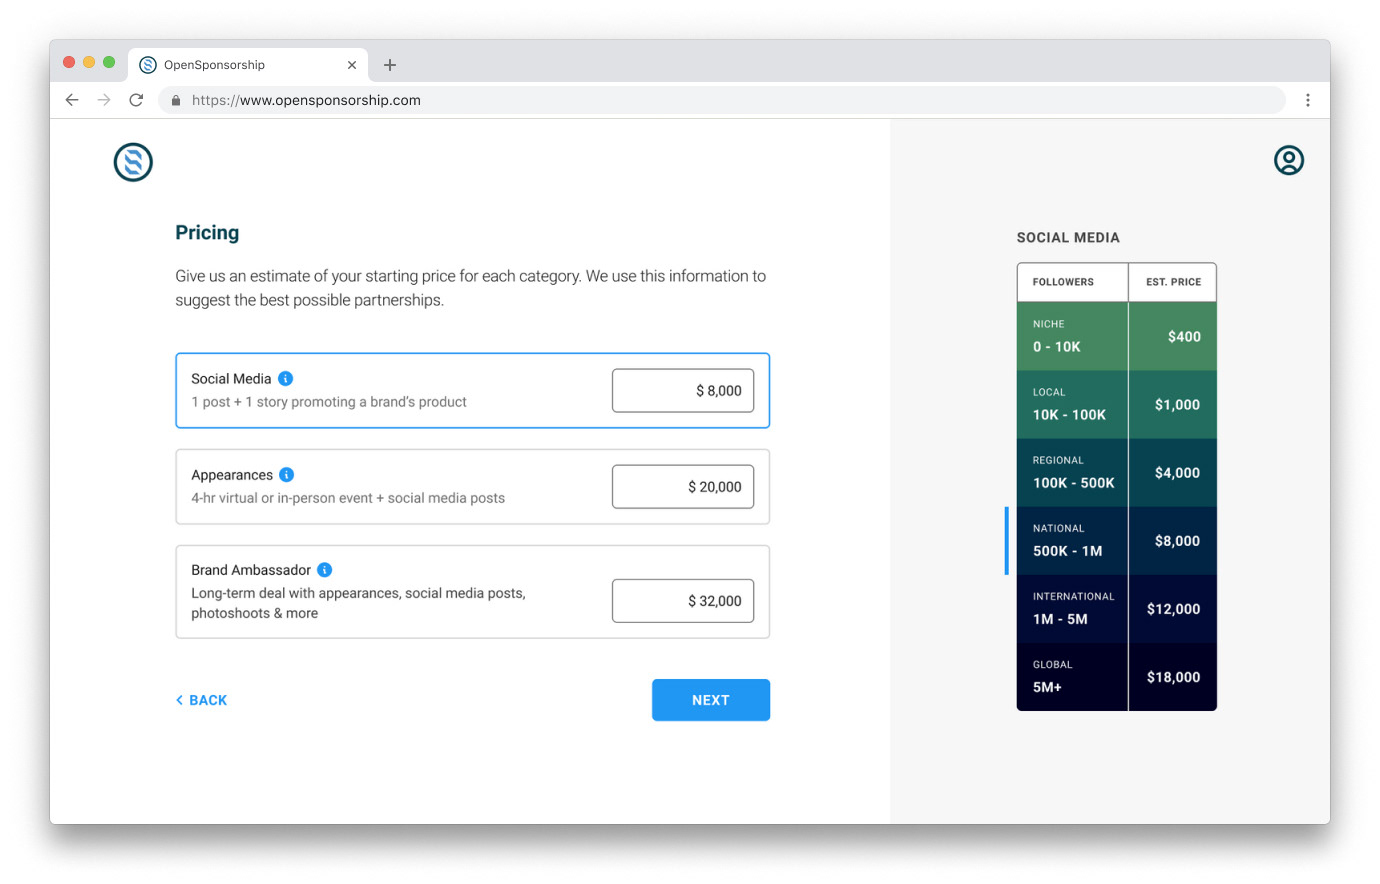Reload the current page
1380x884 pixels.
136,100
